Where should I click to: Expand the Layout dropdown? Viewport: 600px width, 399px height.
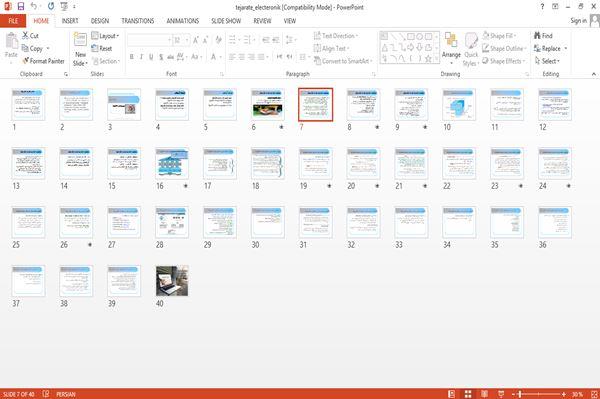106,36
